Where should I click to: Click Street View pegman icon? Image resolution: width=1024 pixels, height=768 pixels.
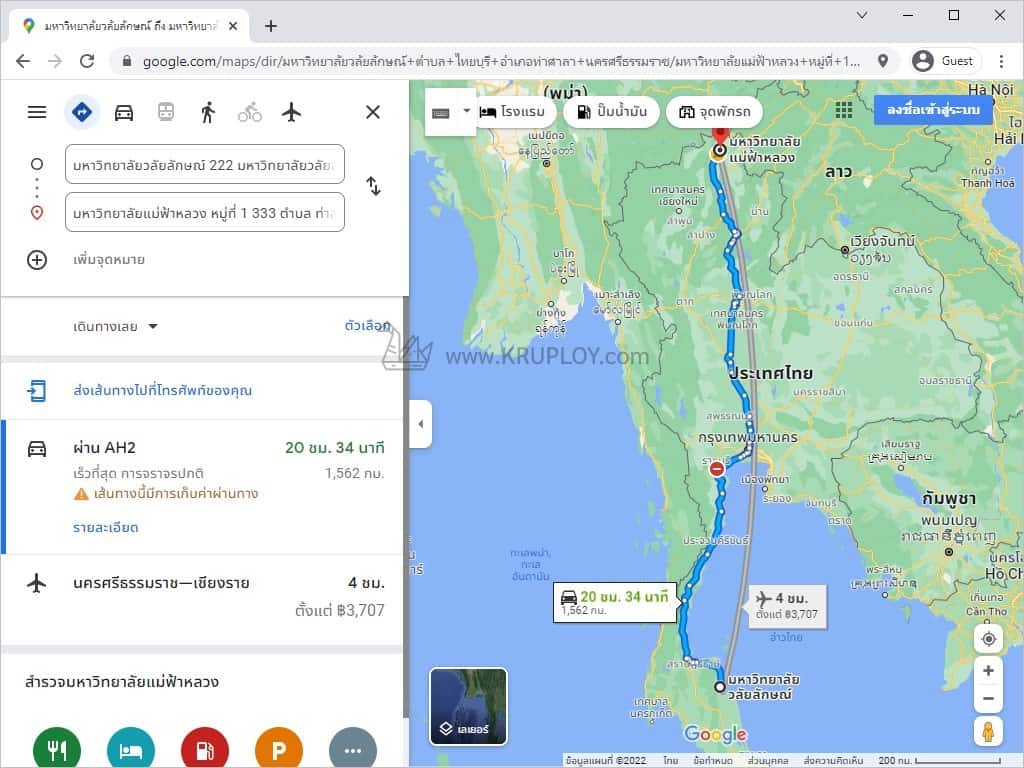[x=988, y=731]
